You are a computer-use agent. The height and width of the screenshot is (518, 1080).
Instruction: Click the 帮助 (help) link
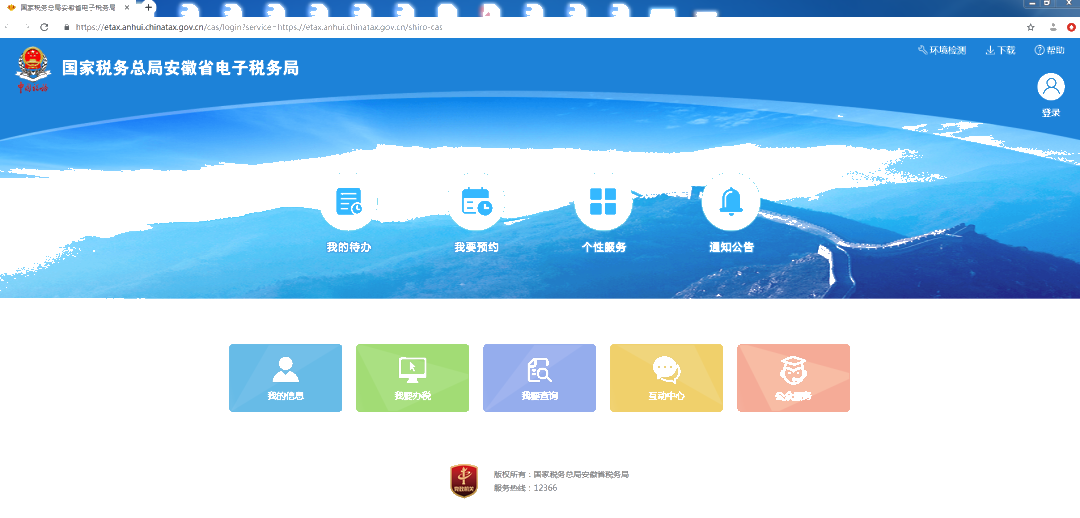[1050, 50]
